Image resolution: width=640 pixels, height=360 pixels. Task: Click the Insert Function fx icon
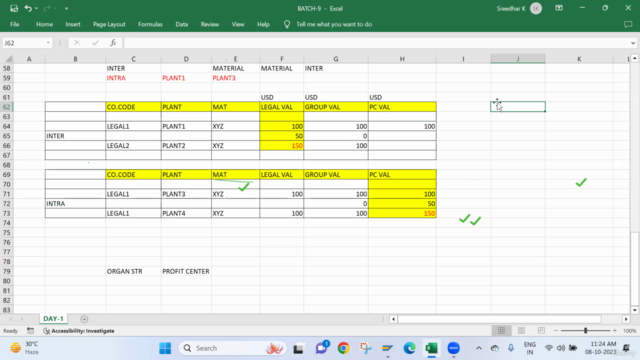[x=113, y=43]
